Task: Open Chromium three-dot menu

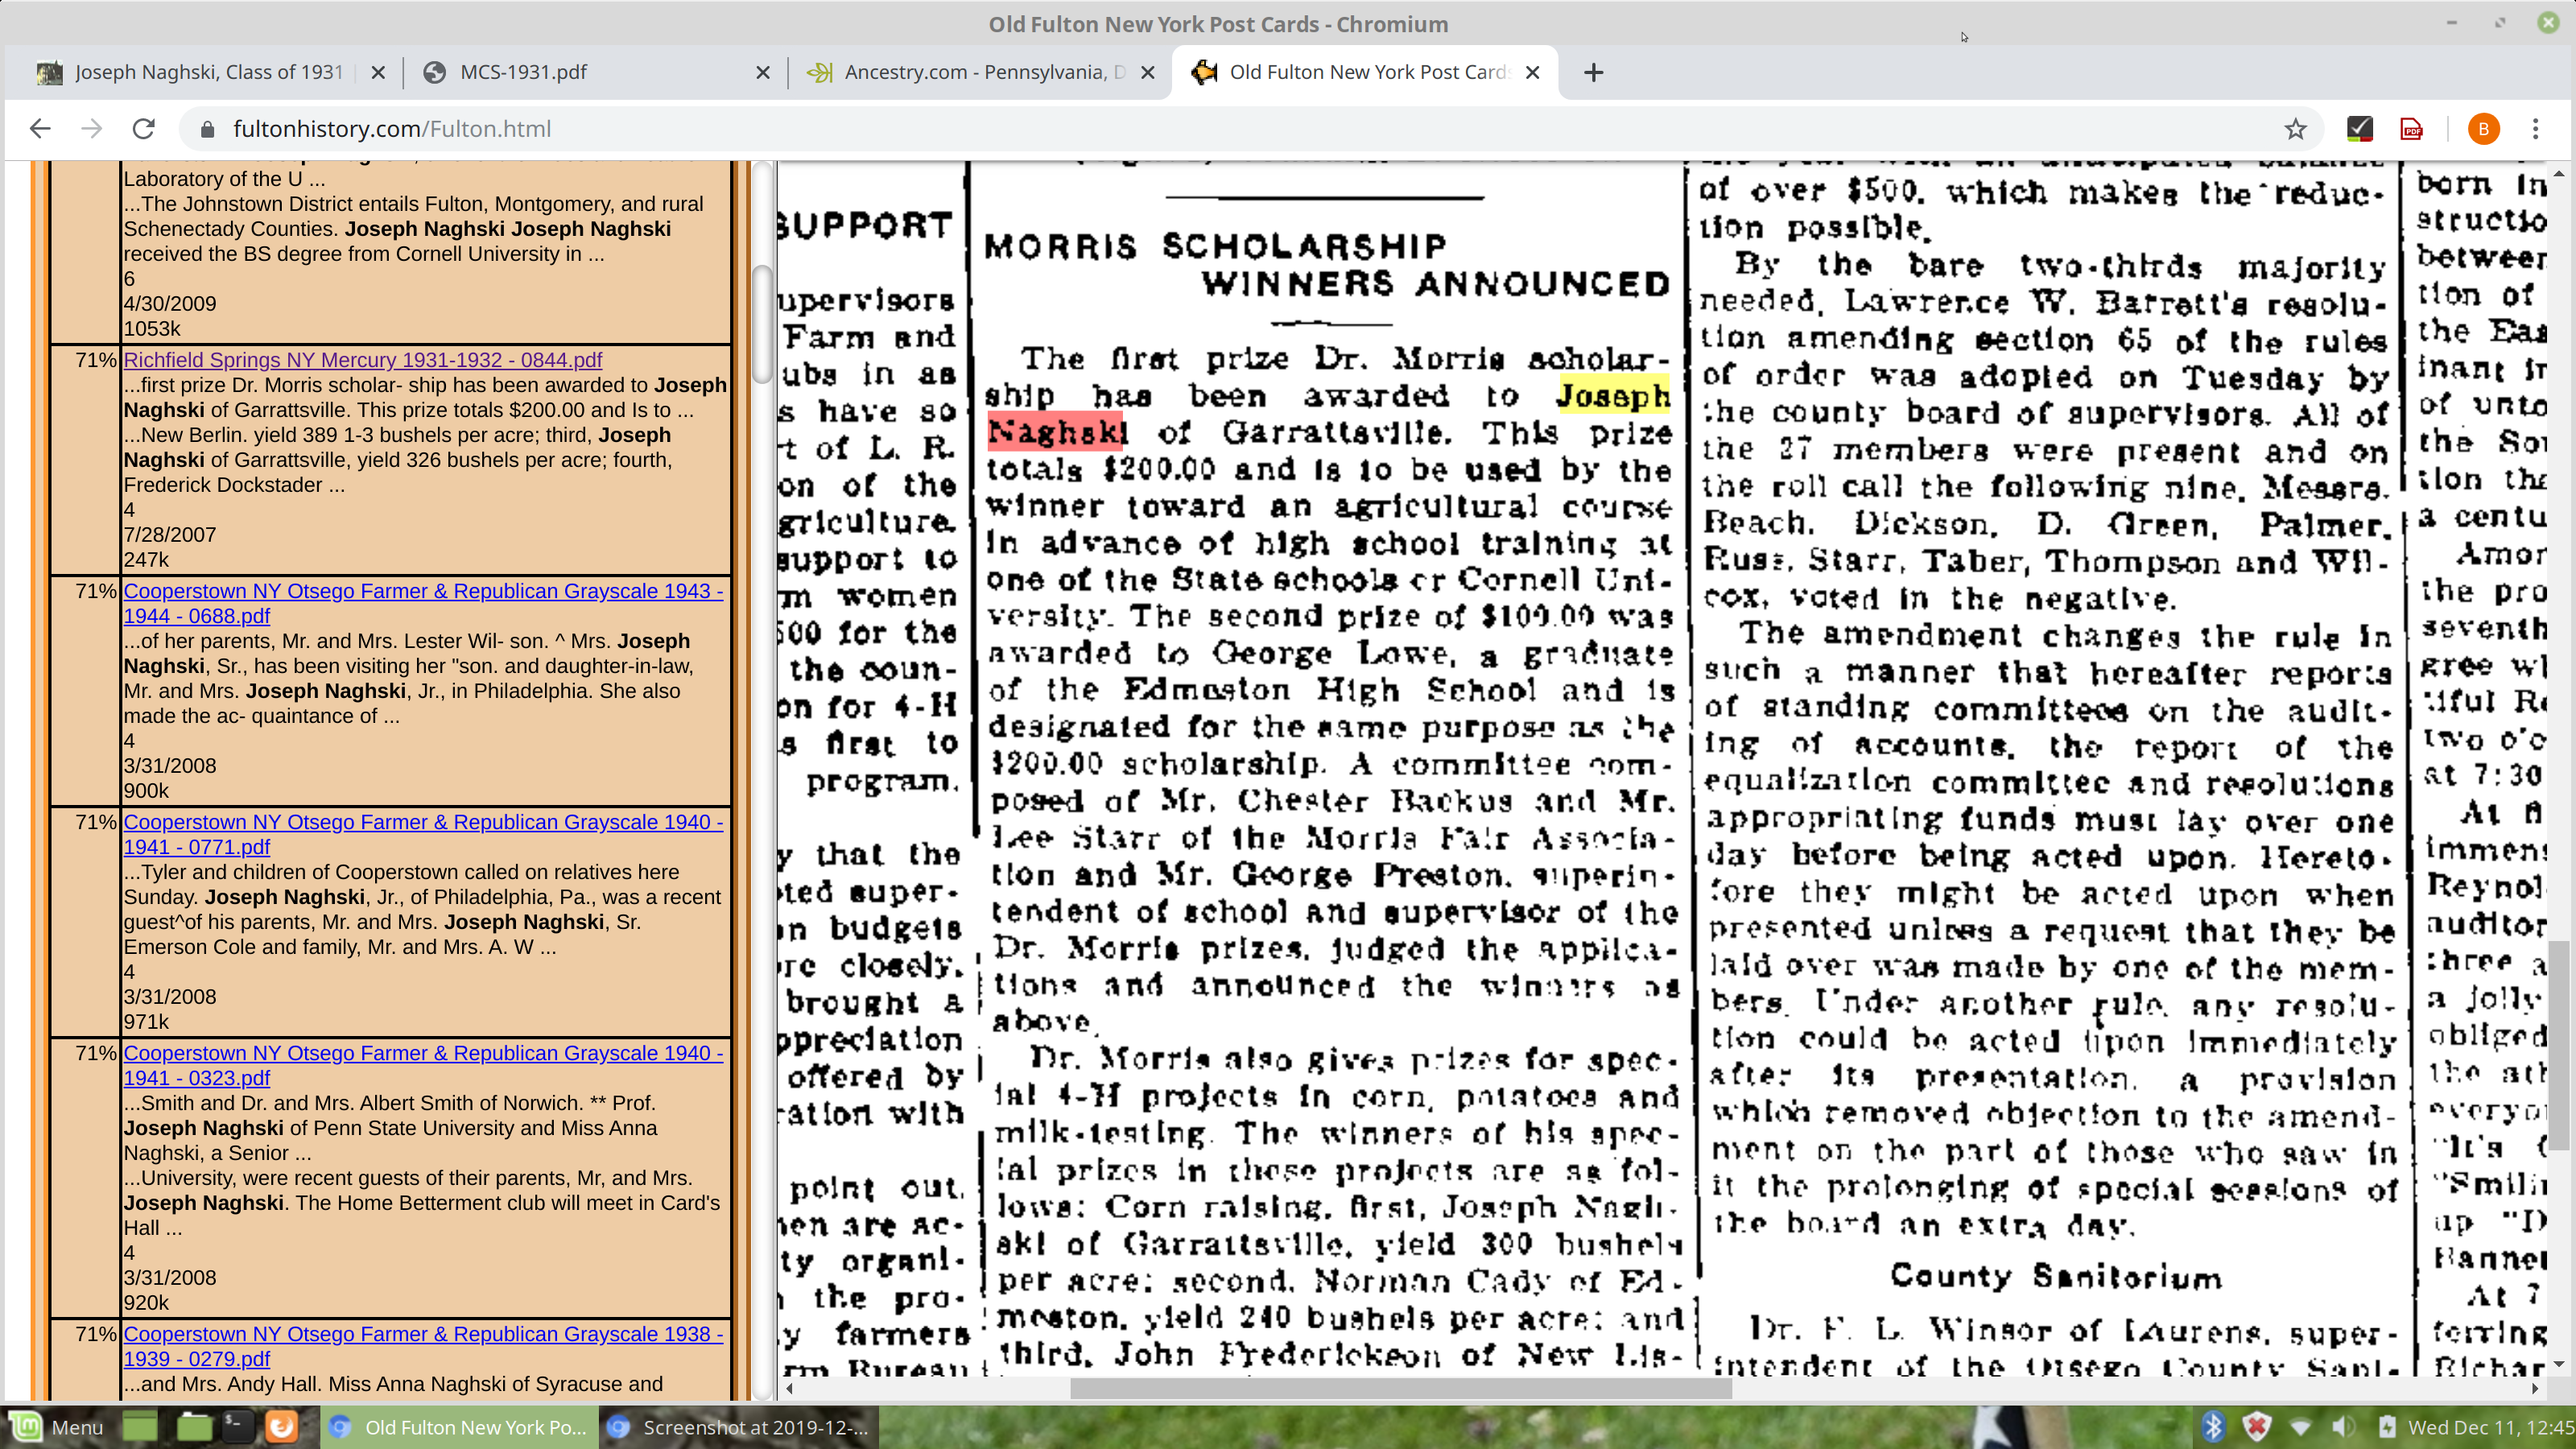Action: 2535,129
